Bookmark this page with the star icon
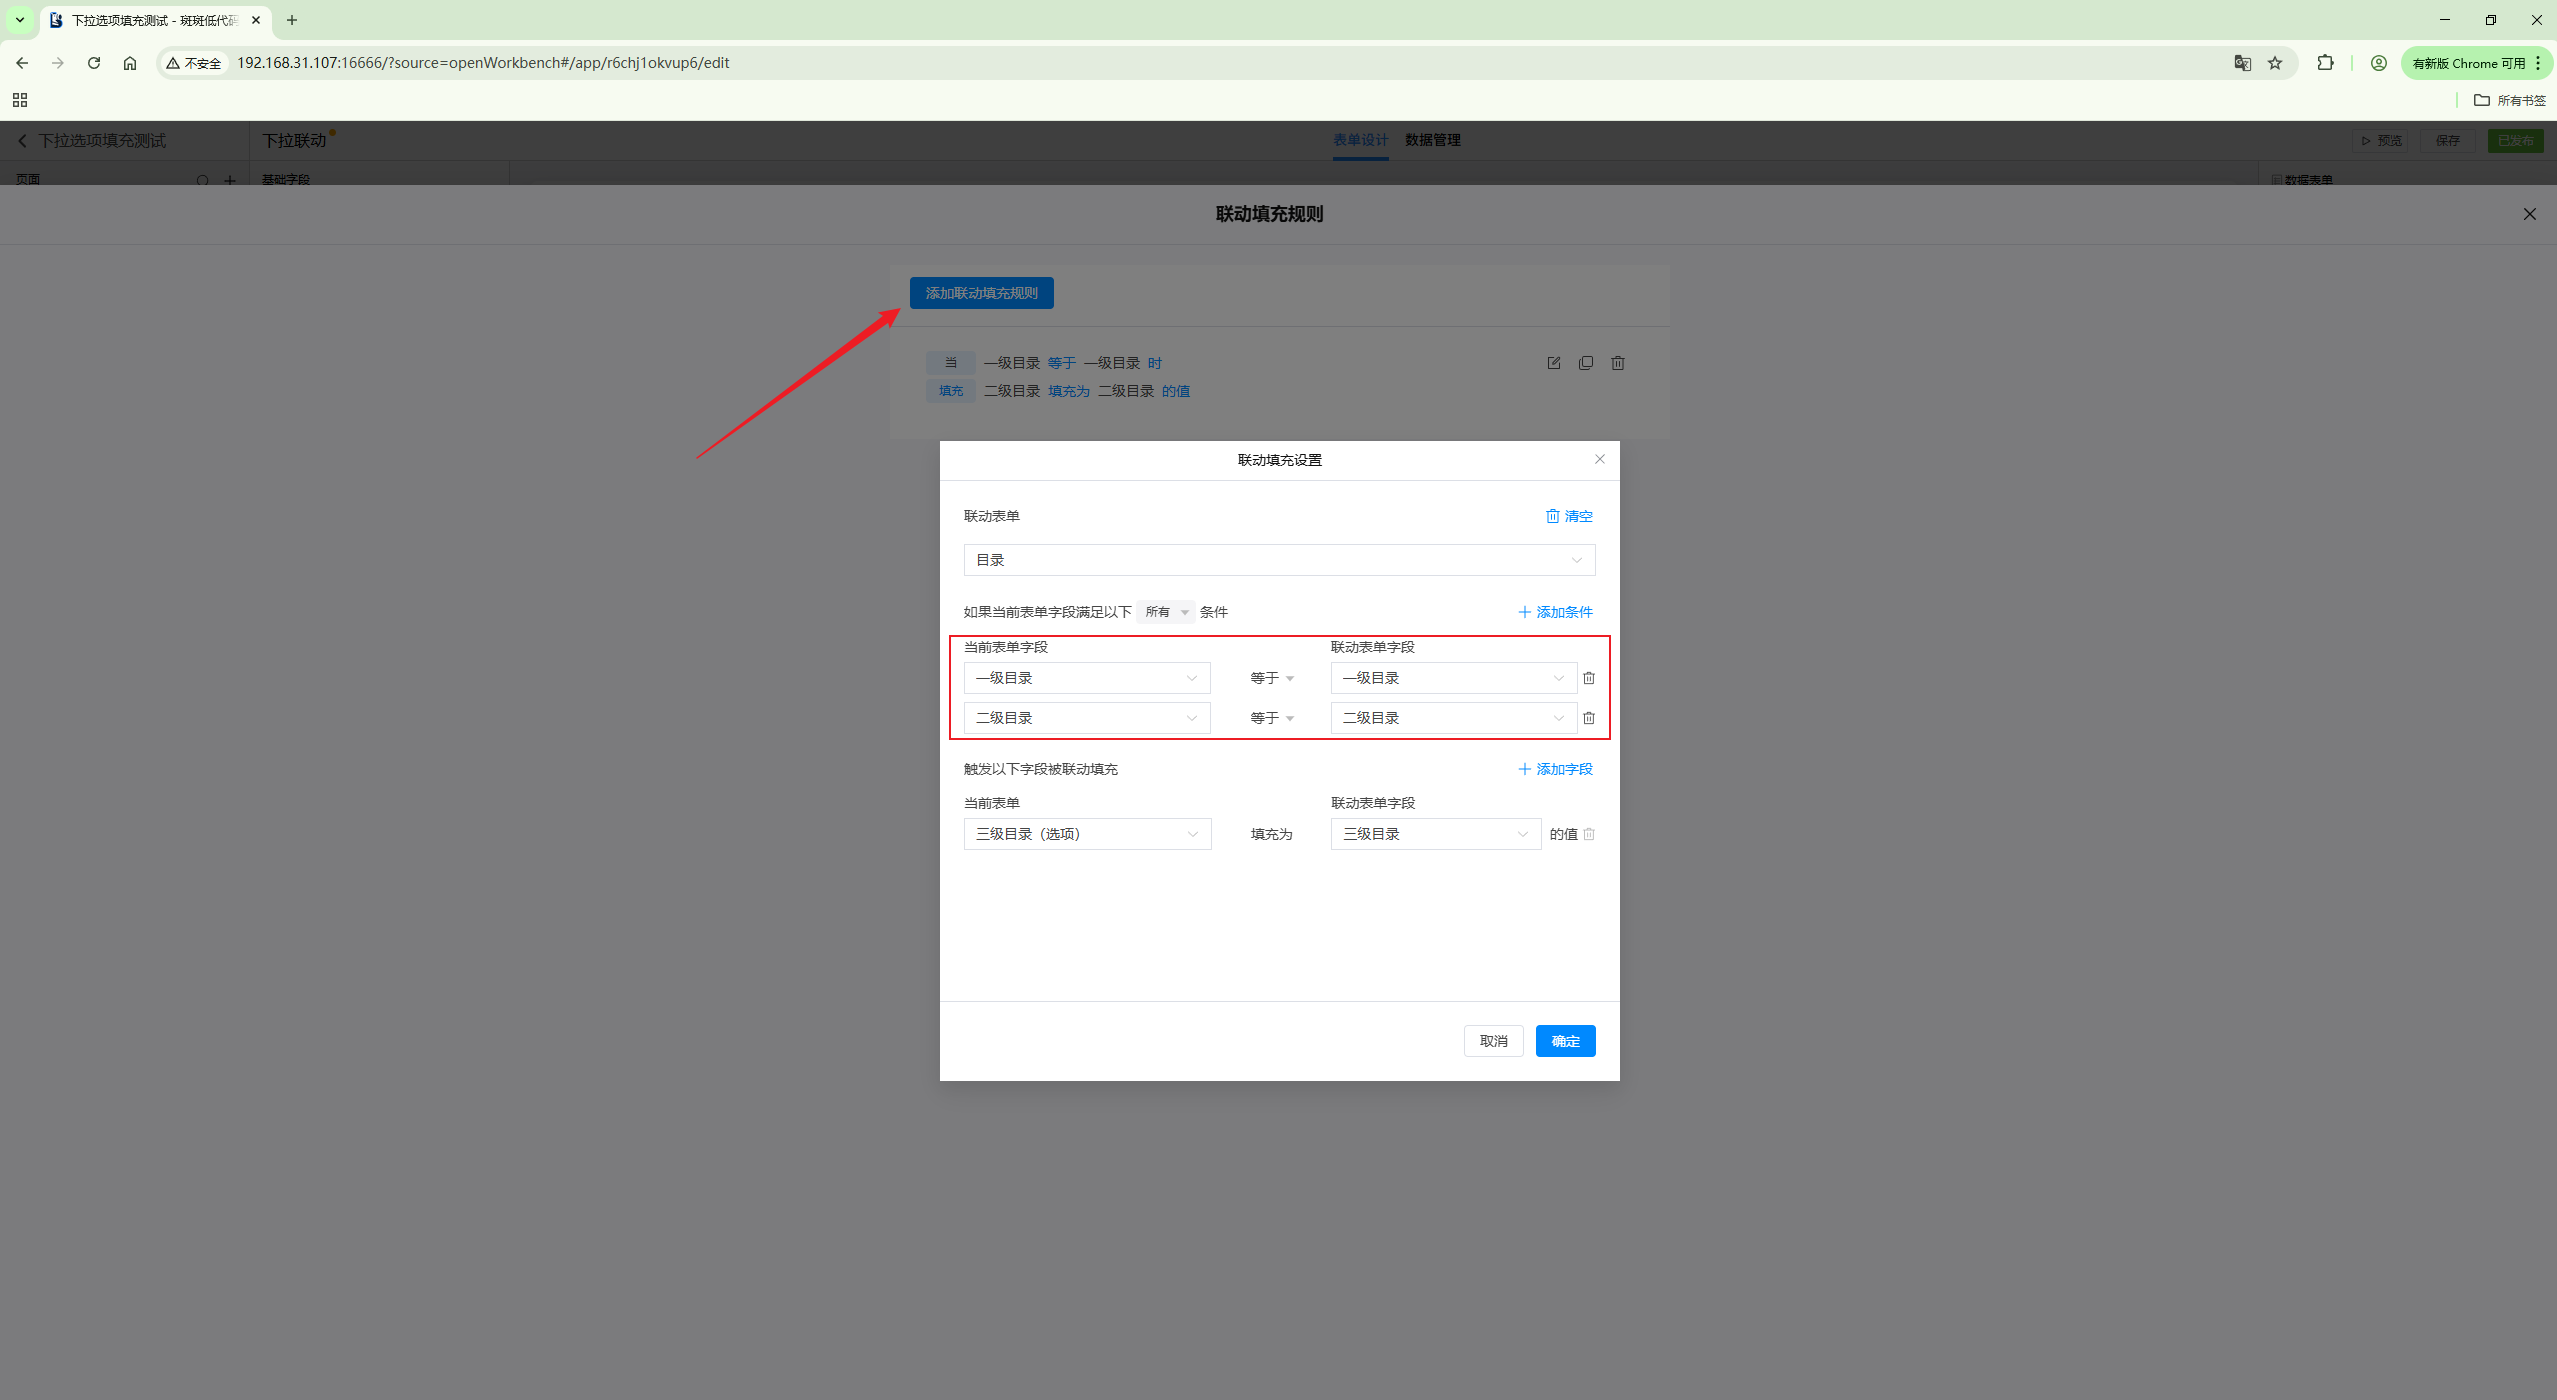This screenshot has width=2557, height=1400. [2275, 63]
